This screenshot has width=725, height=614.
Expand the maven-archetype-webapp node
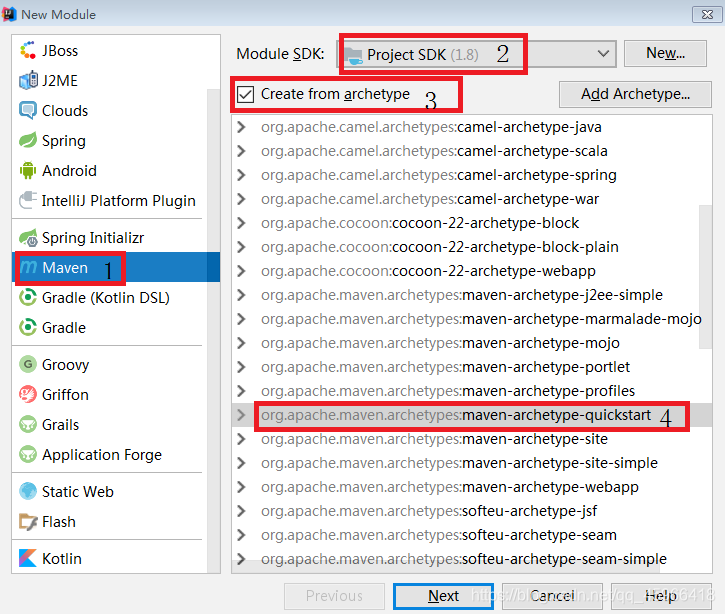241,487
